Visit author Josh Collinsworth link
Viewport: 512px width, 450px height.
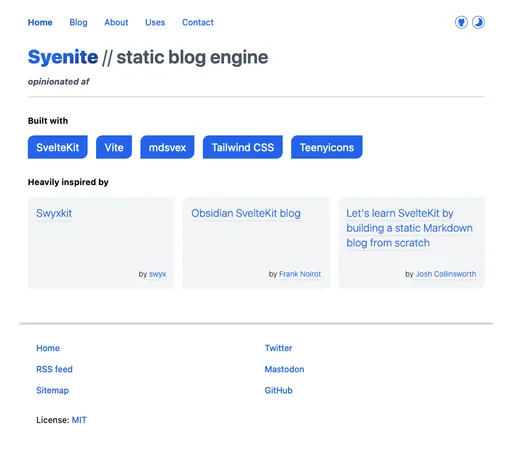point(446,274)
